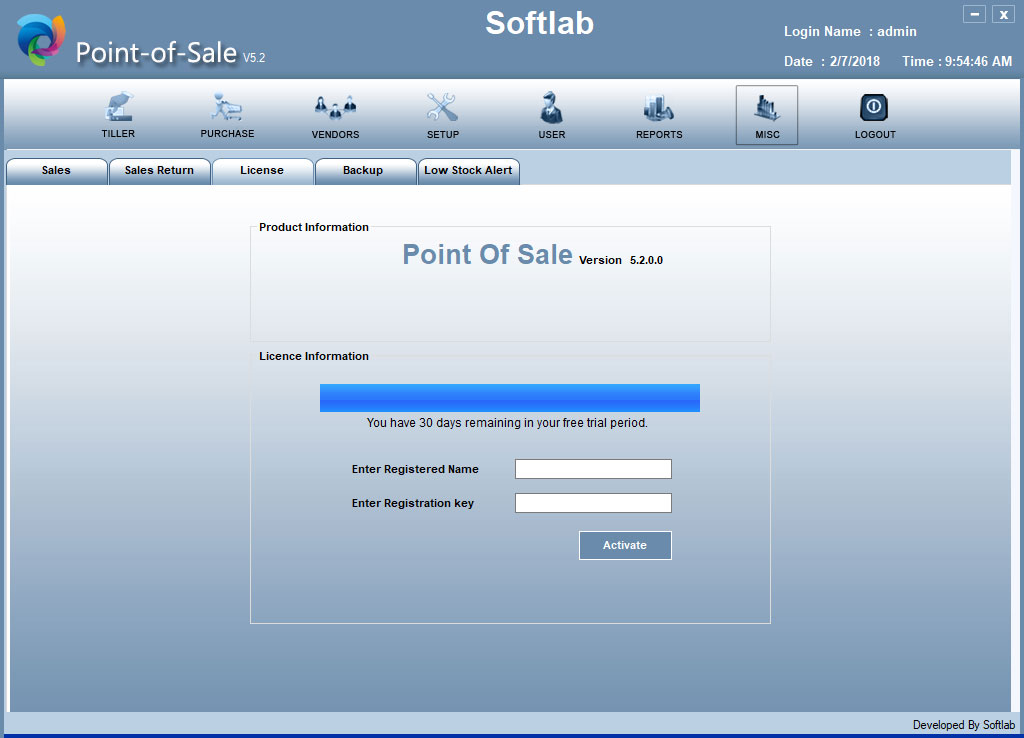Switch to the Backup tab
1024x738 pixels.
363,171
